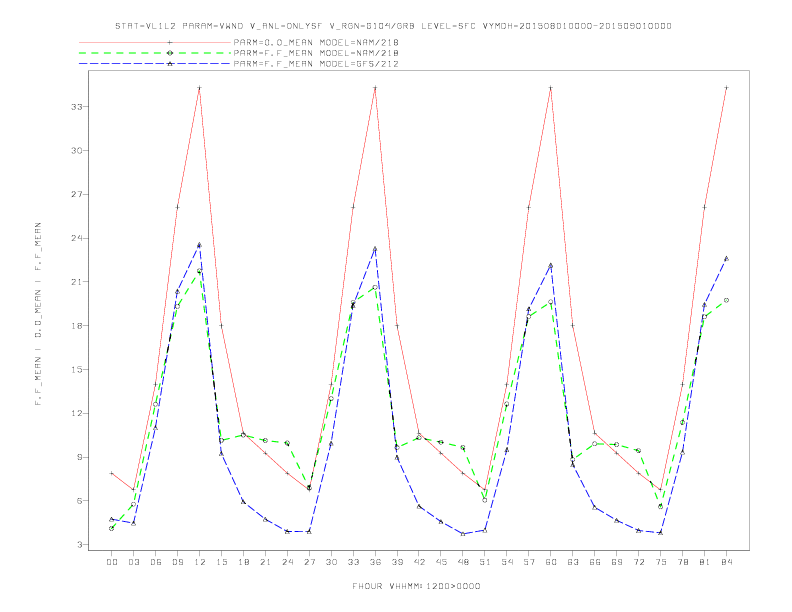Click the red line peak marker at hour 60
792x612 pixels.
551,88
